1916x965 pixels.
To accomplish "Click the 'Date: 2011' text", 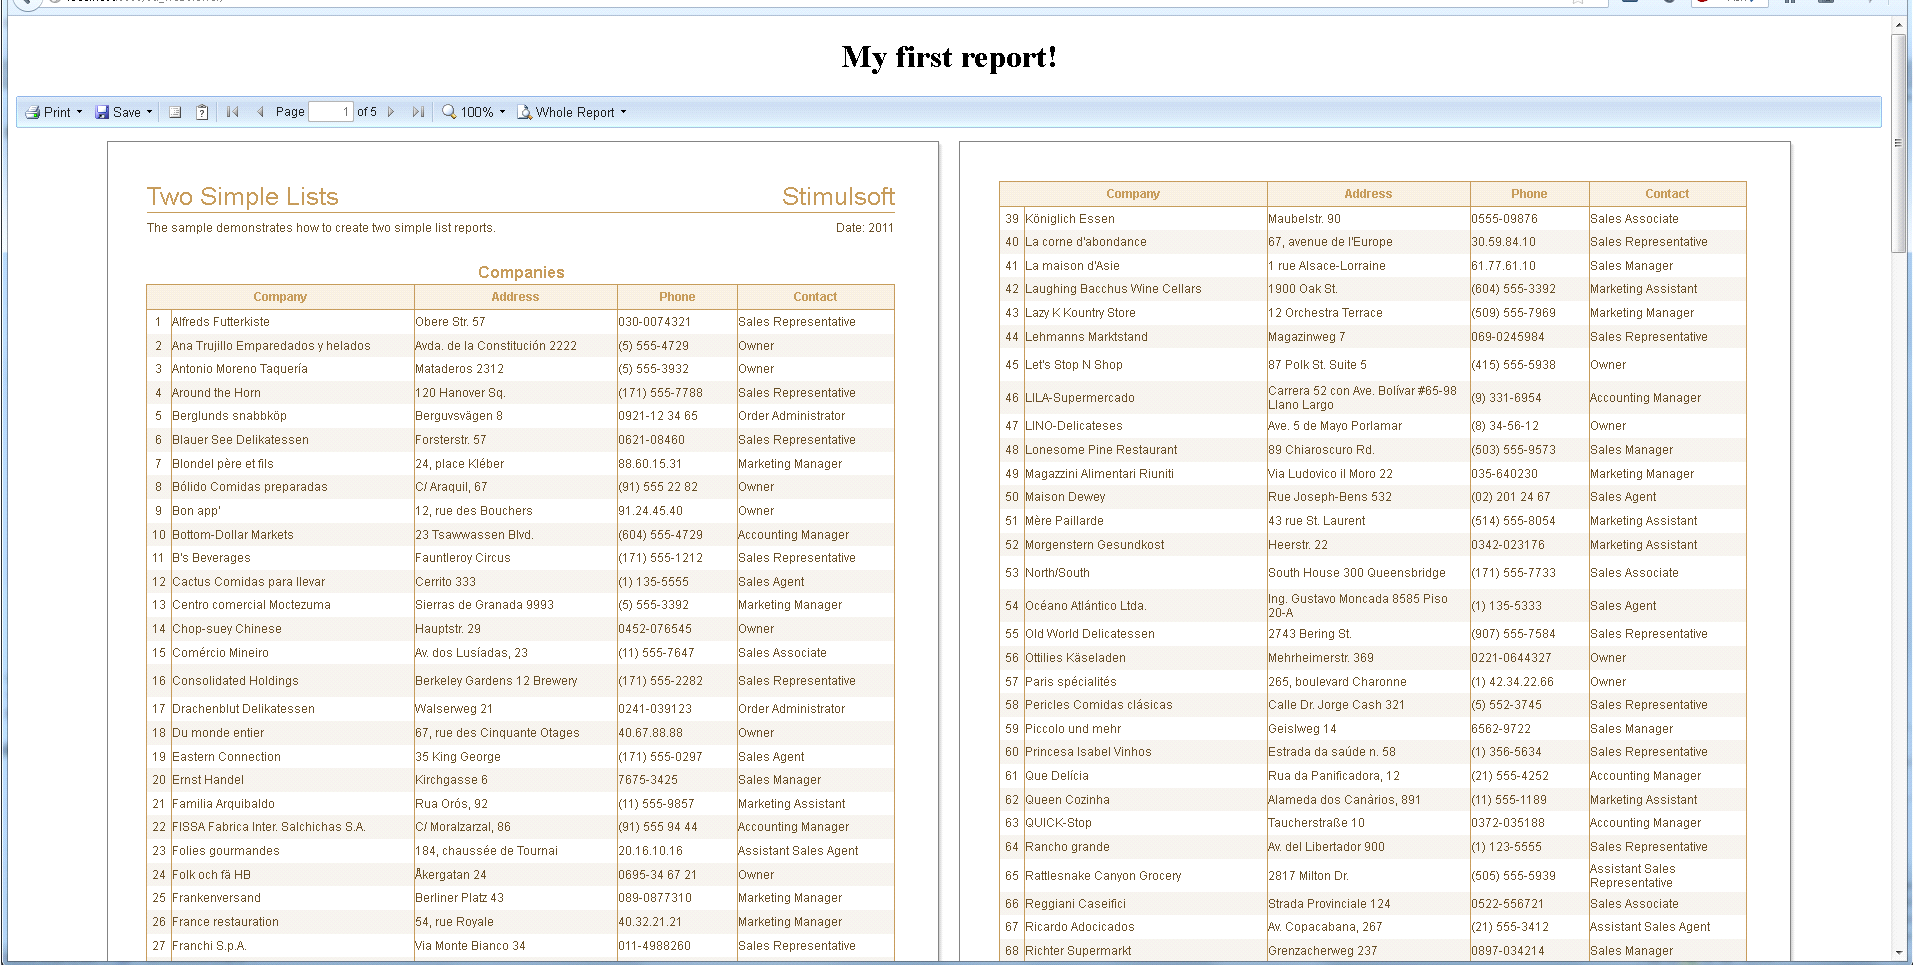I will [865, 228].
